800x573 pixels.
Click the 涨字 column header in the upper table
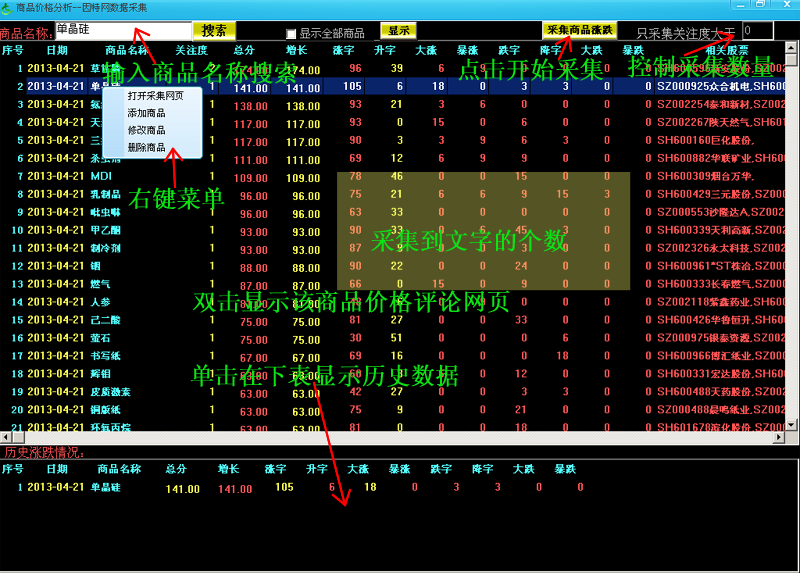[x=343, y=50]
